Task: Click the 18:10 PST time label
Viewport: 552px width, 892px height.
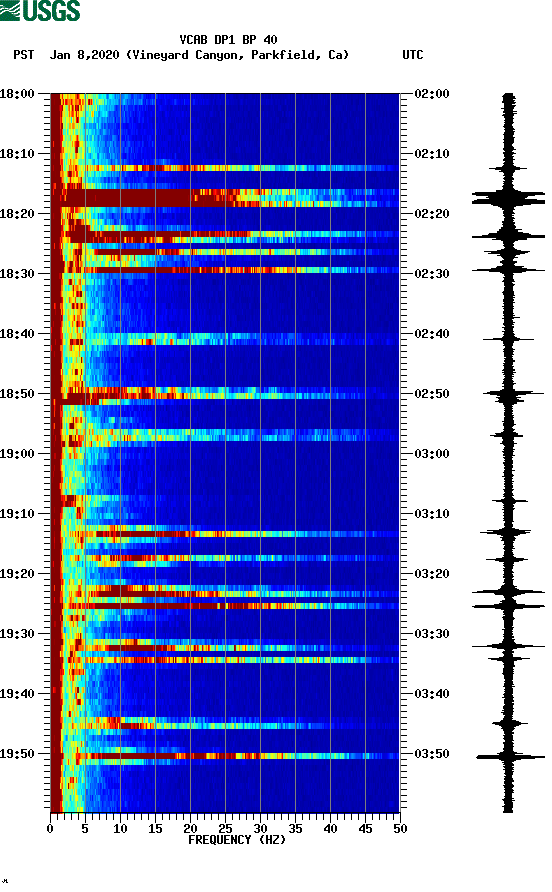Action: pyautogui.click(x=17, y=154)
